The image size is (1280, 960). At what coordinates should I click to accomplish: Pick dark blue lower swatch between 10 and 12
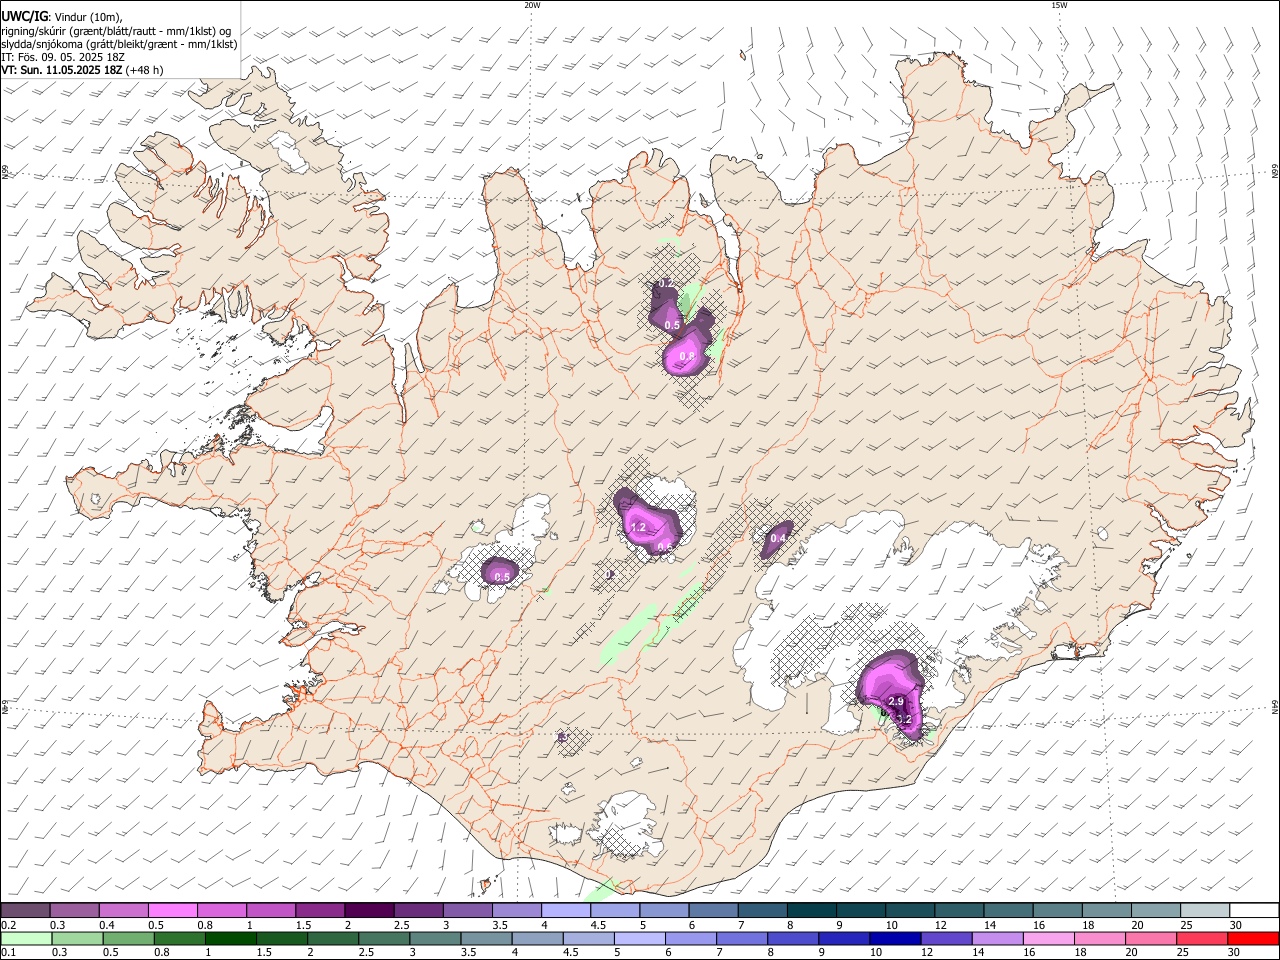[895, 939]
